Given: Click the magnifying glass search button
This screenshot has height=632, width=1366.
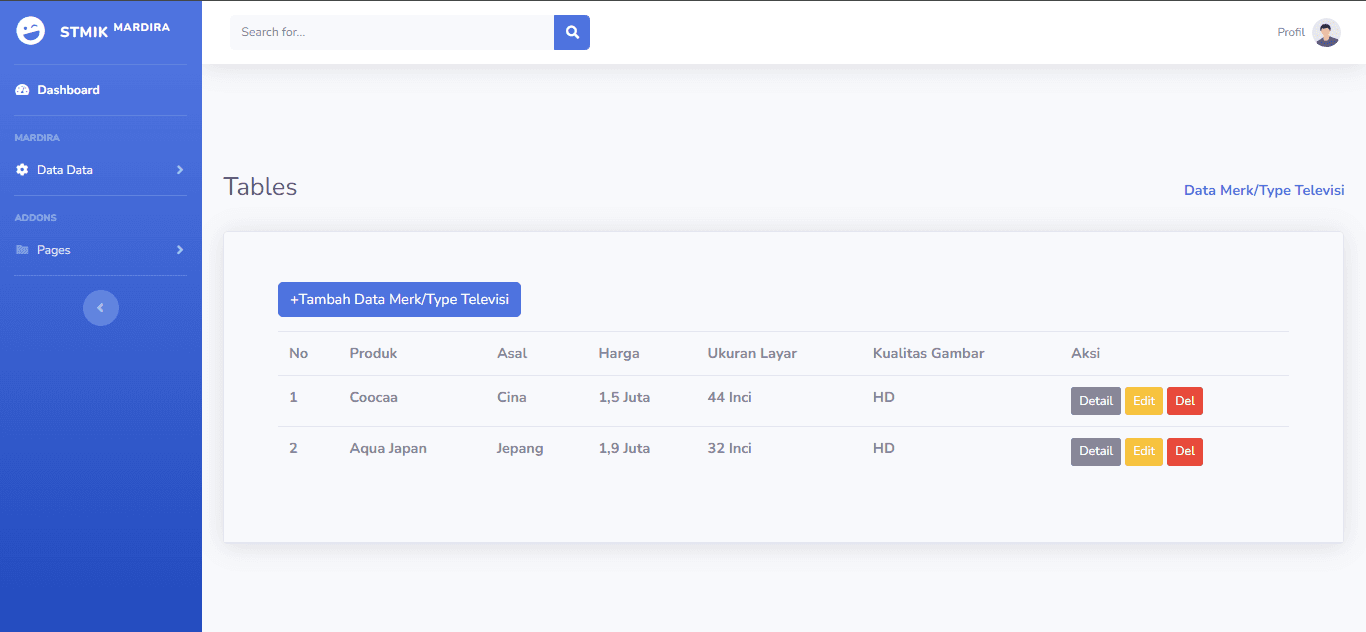Looking at the screenshot, I should coord(572,32).
